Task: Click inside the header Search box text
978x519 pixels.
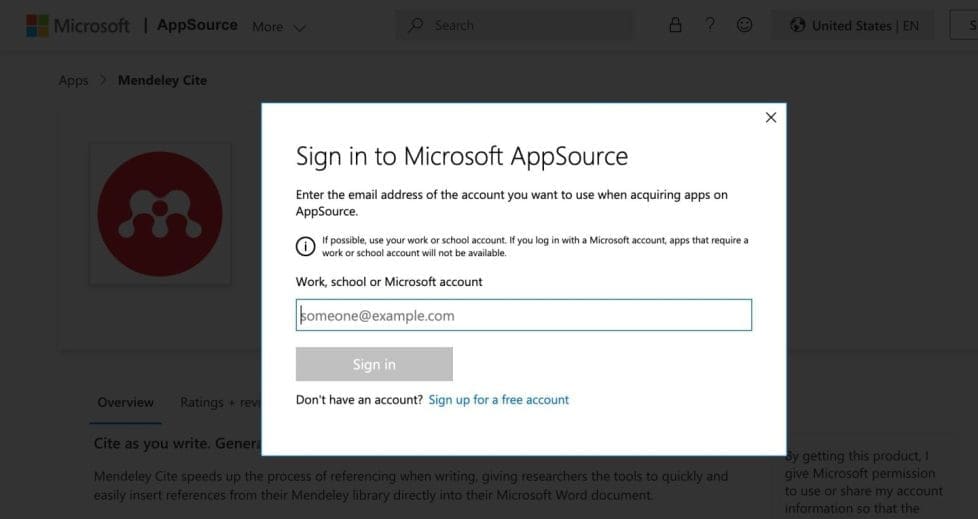Action: (520, 25)
